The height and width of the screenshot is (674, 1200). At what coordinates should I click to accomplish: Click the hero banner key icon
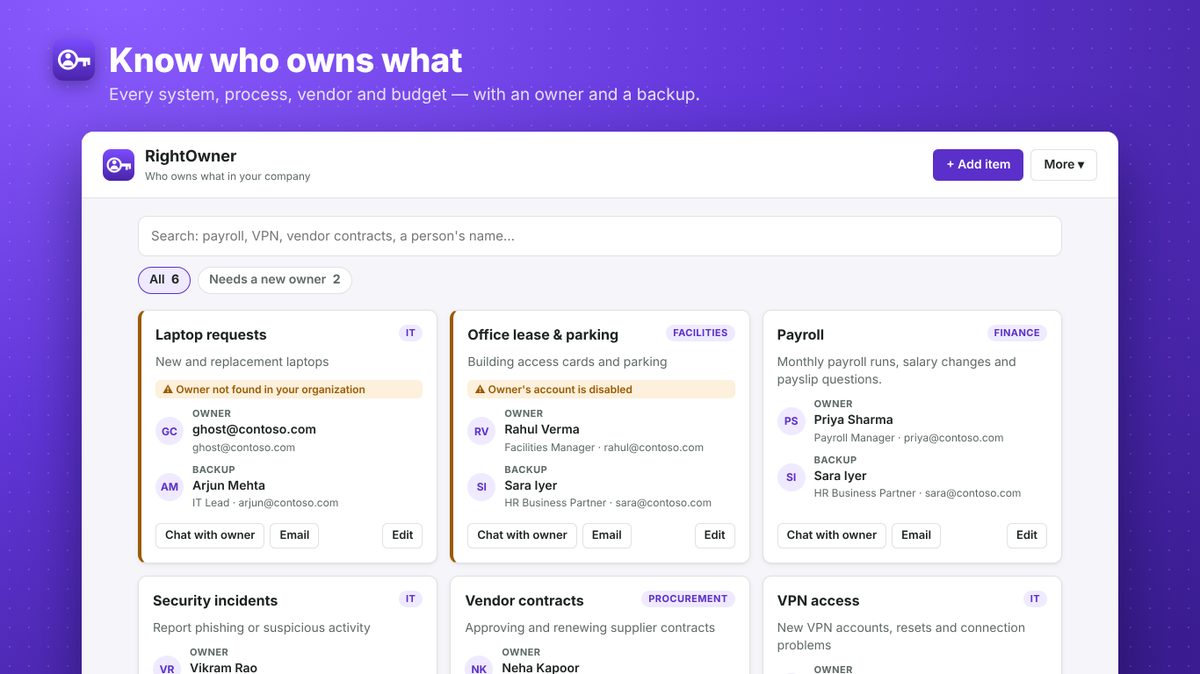(74, 60)
